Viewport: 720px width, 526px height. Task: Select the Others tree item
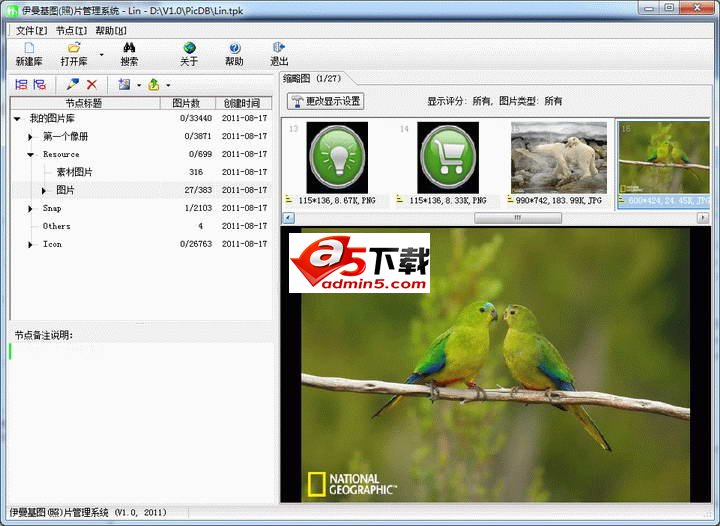click(56, 226)
